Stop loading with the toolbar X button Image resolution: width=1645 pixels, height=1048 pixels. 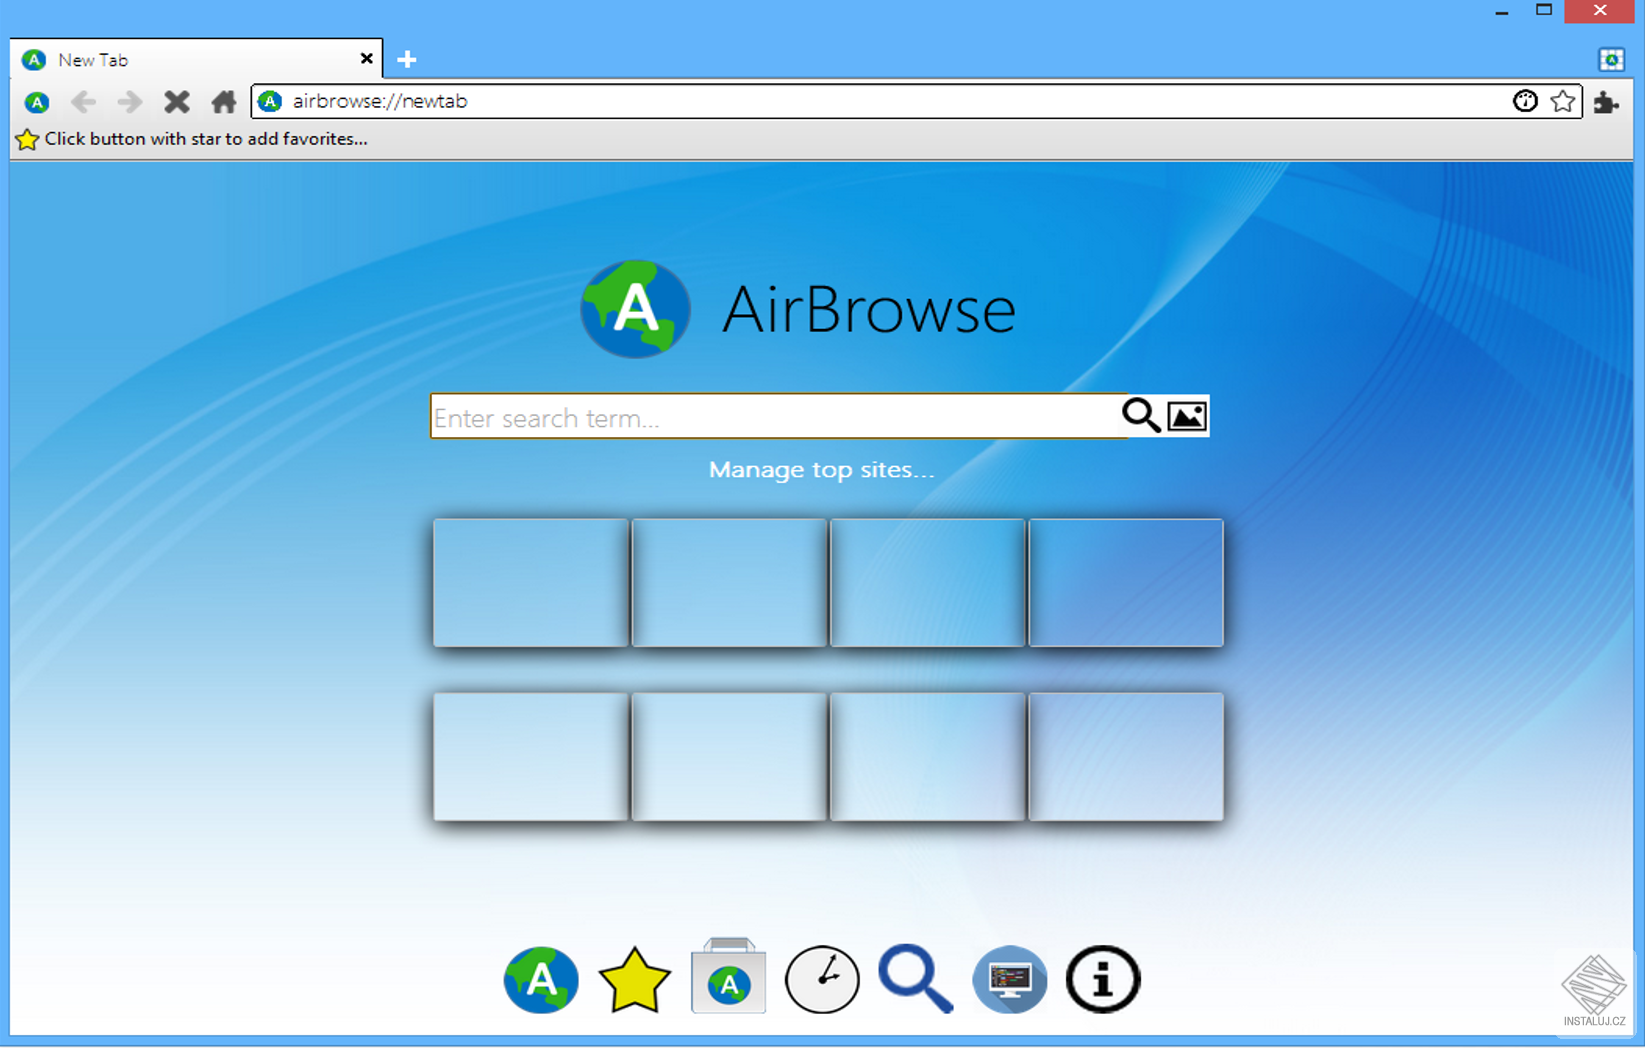coord(177,102)
